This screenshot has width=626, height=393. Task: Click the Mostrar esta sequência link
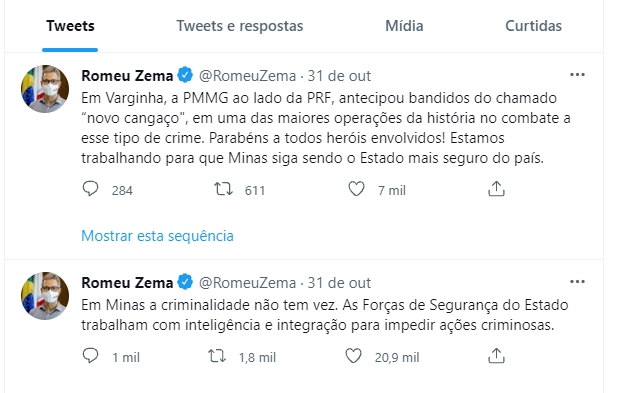[157, 236]
